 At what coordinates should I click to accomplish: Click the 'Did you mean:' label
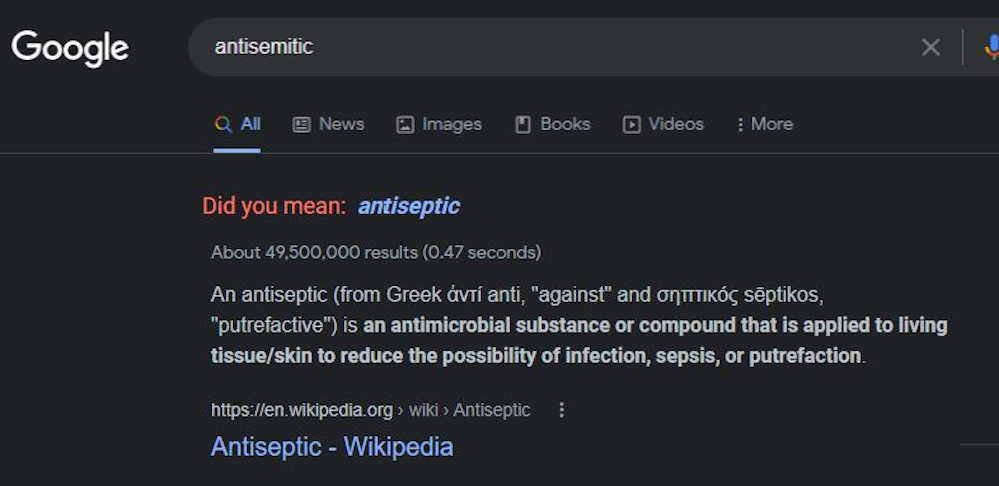(274, 206)
